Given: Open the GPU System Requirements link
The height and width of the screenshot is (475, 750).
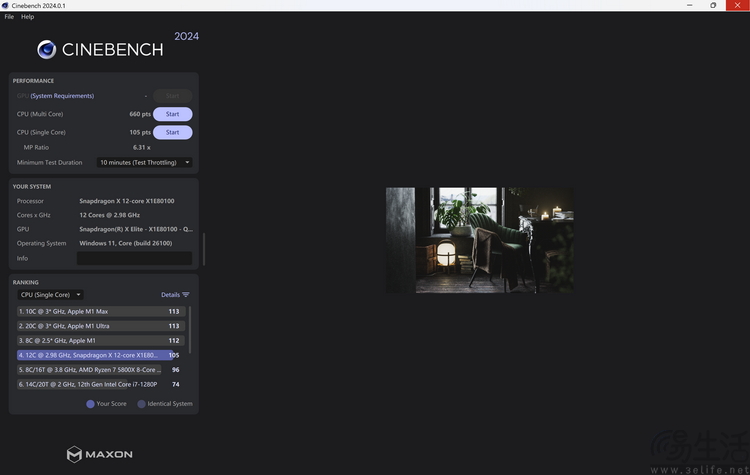Looking at the screenshot, I should (x=62, y=96).
